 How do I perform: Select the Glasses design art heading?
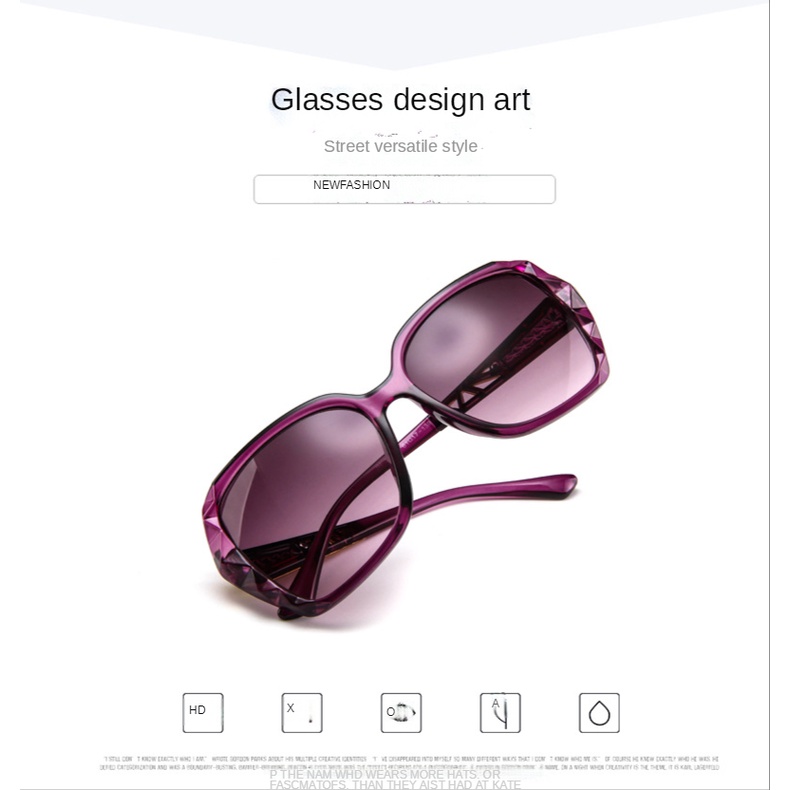pyautogui.click(x=401, y=100)
